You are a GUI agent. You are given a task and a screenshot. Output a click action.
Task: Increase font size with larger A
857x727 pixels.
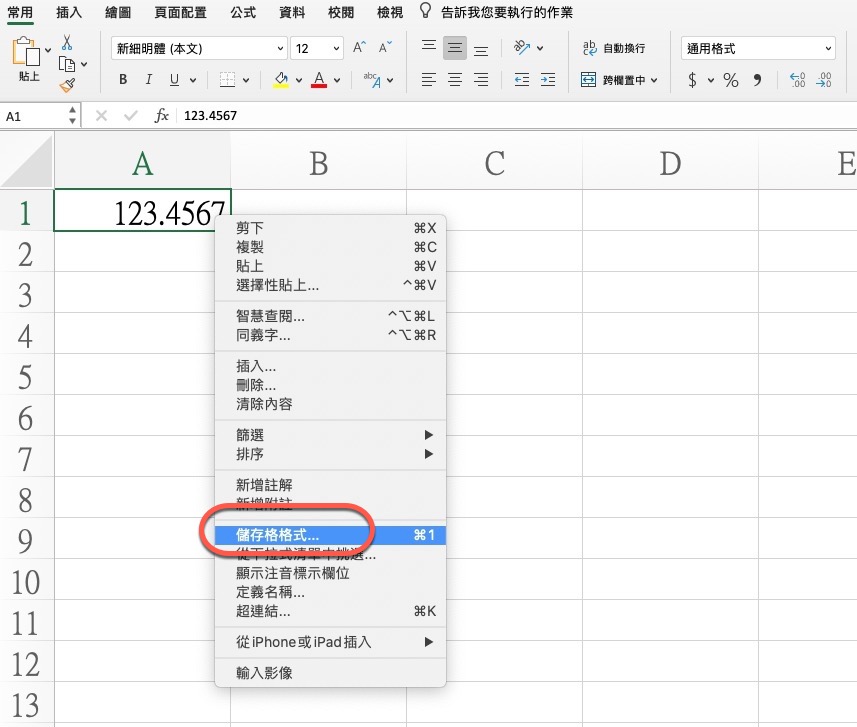tap(359, 48)
